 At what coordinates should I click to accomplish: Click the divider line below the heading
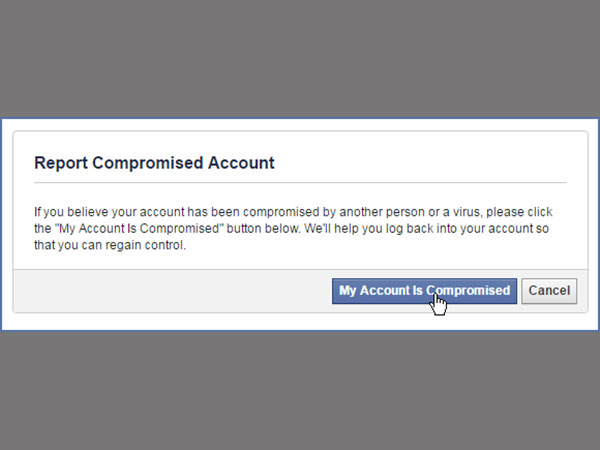300,183
